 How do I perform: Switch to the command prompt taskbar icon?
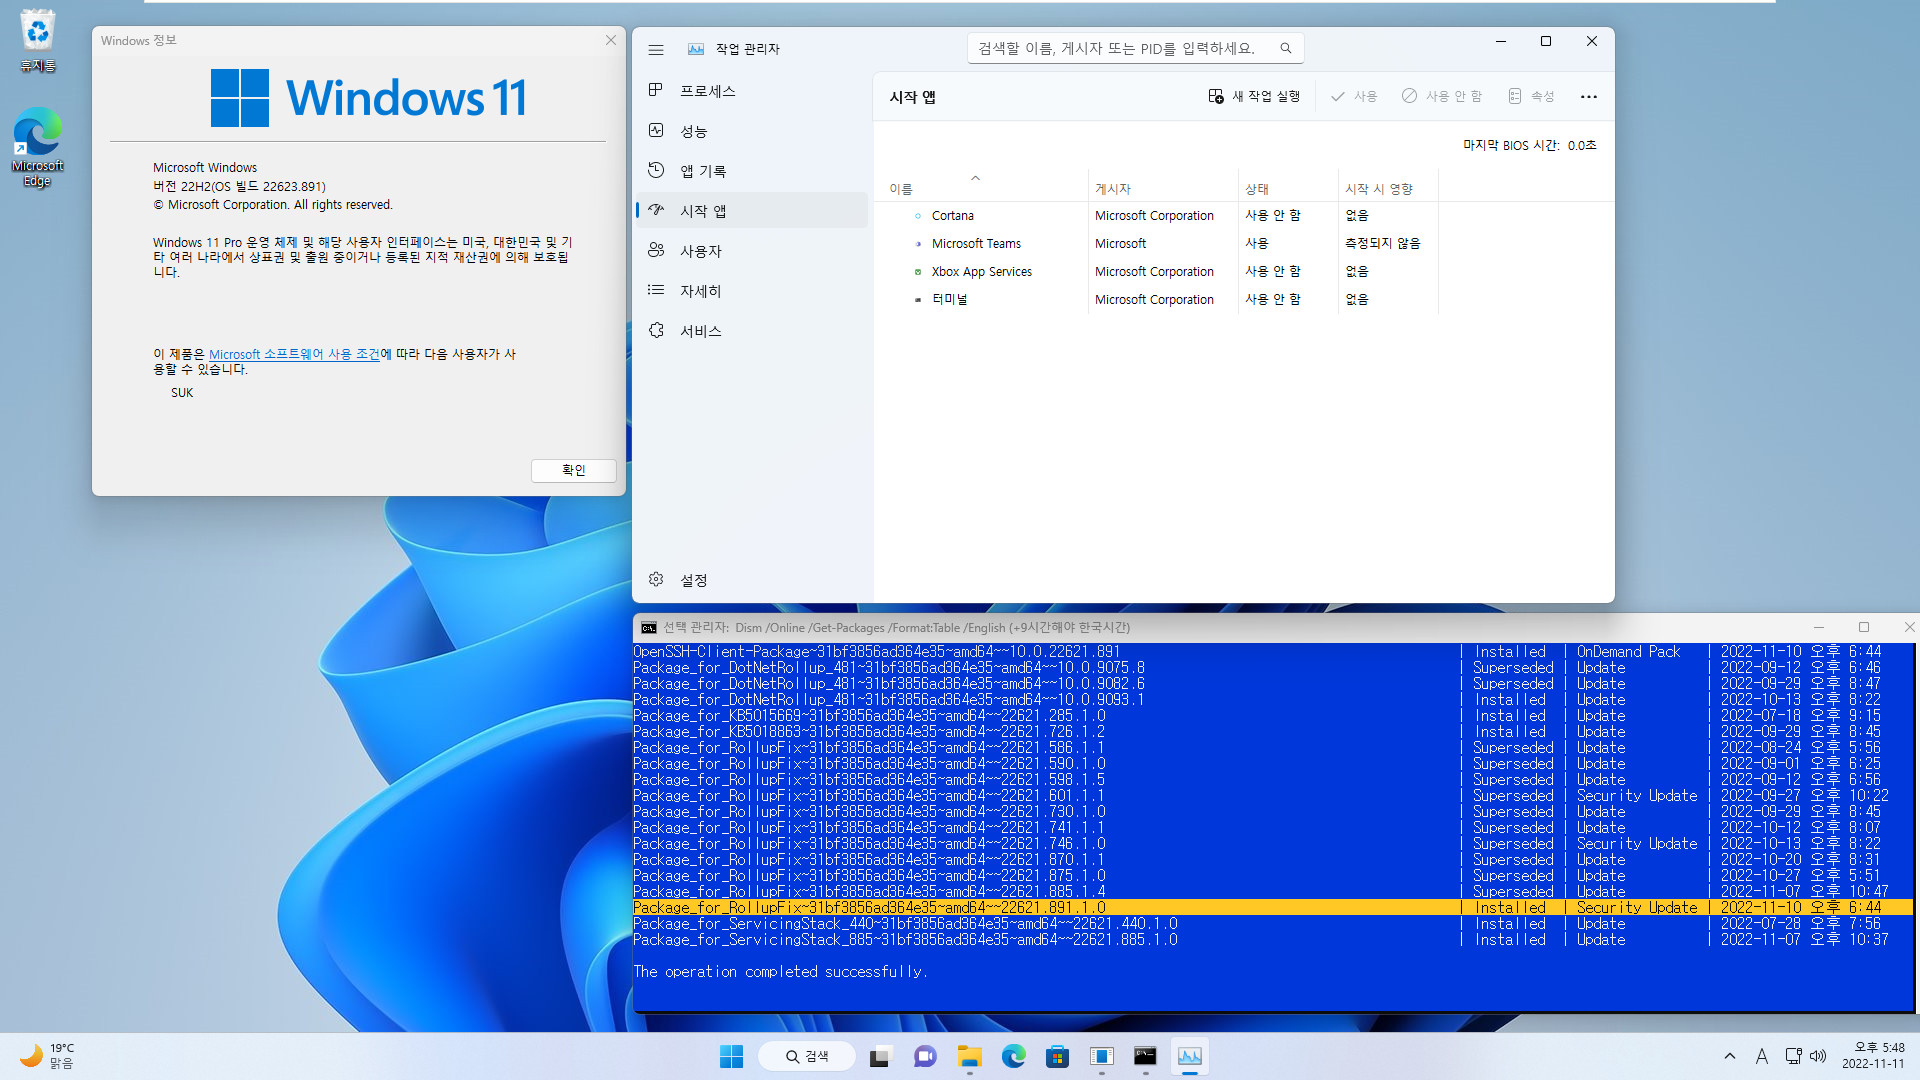1145,1057
